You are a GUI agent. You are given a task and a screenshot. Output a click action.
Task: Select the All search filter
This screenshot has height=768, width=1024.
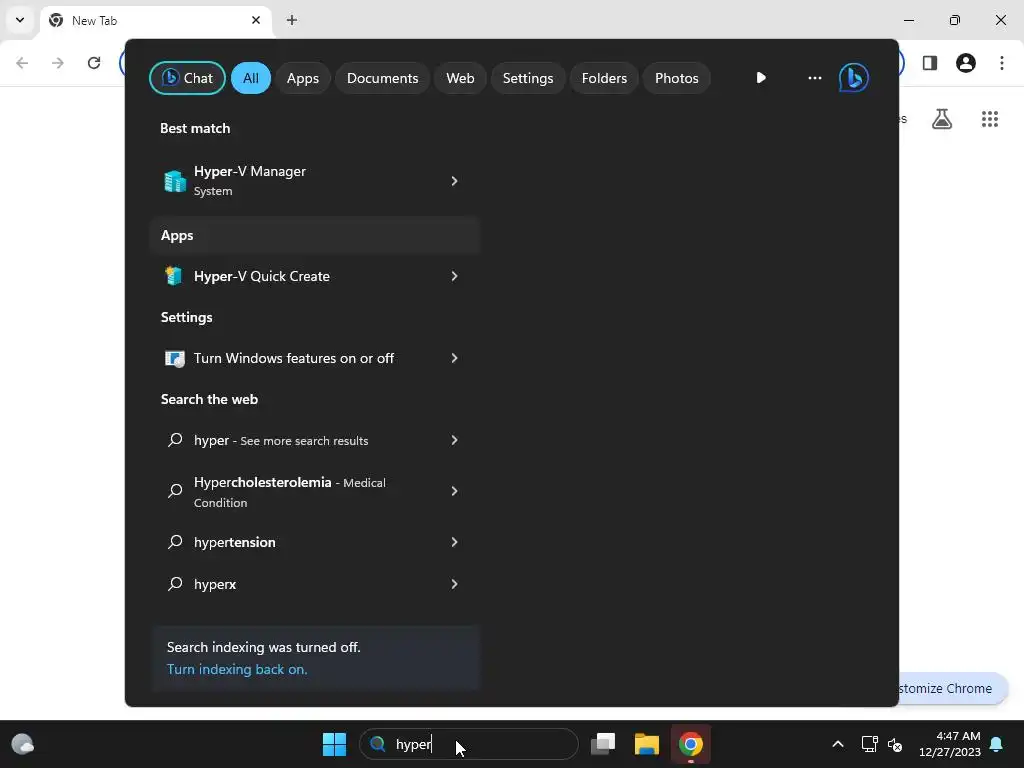click(x=251, y=78)
